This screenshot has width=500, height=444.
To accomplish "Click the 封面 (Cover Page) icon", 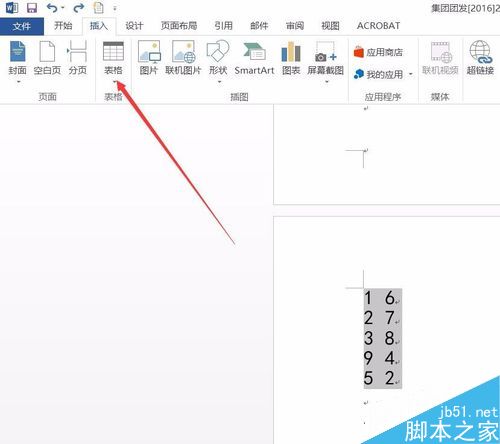I will [x=18, y=51].
